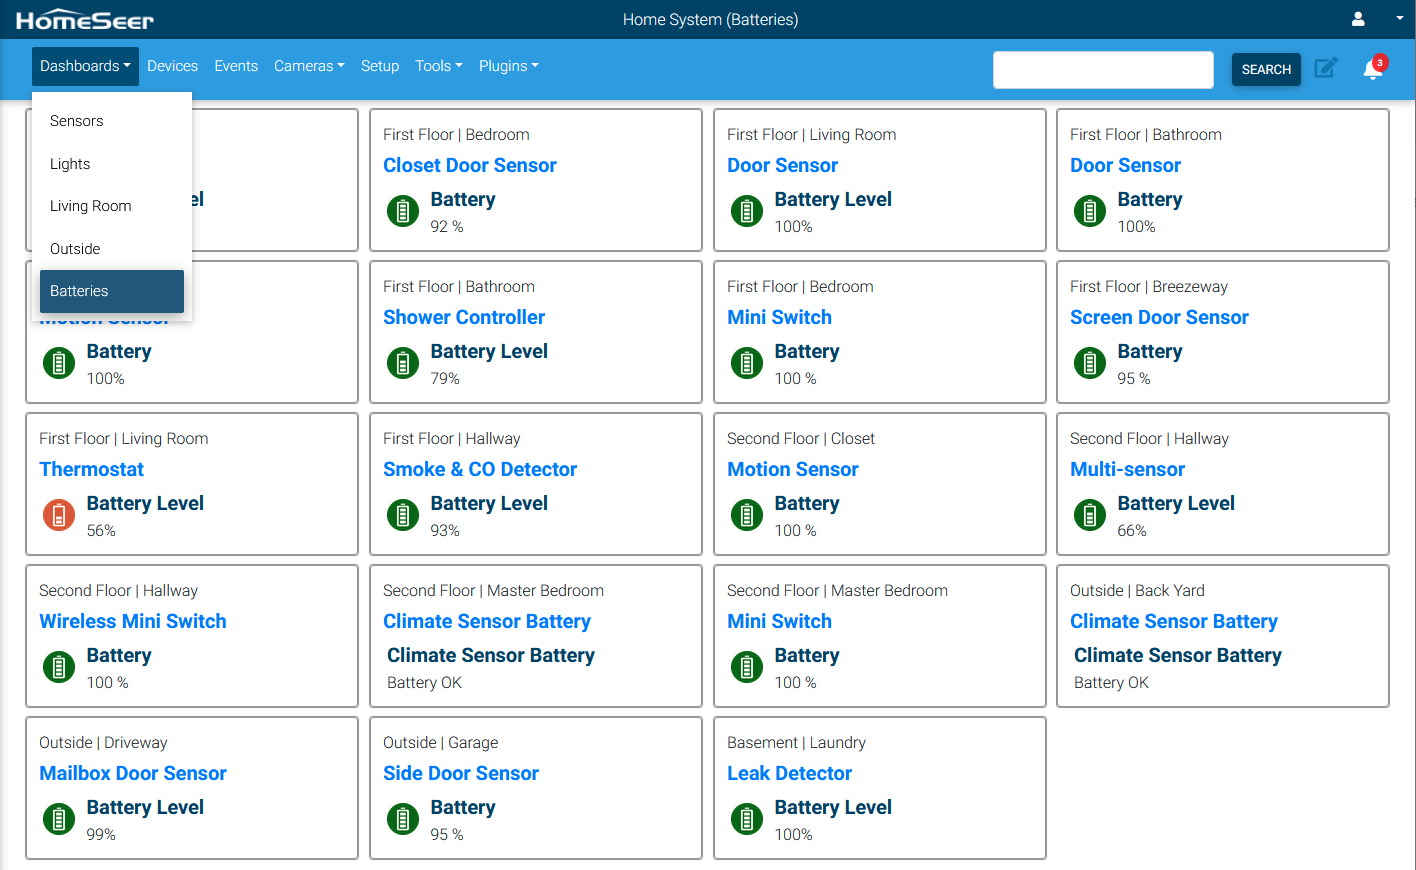The image size is (1416, 870).
Task: Click the Shower Controller battery icon
Action: (403, 363)
